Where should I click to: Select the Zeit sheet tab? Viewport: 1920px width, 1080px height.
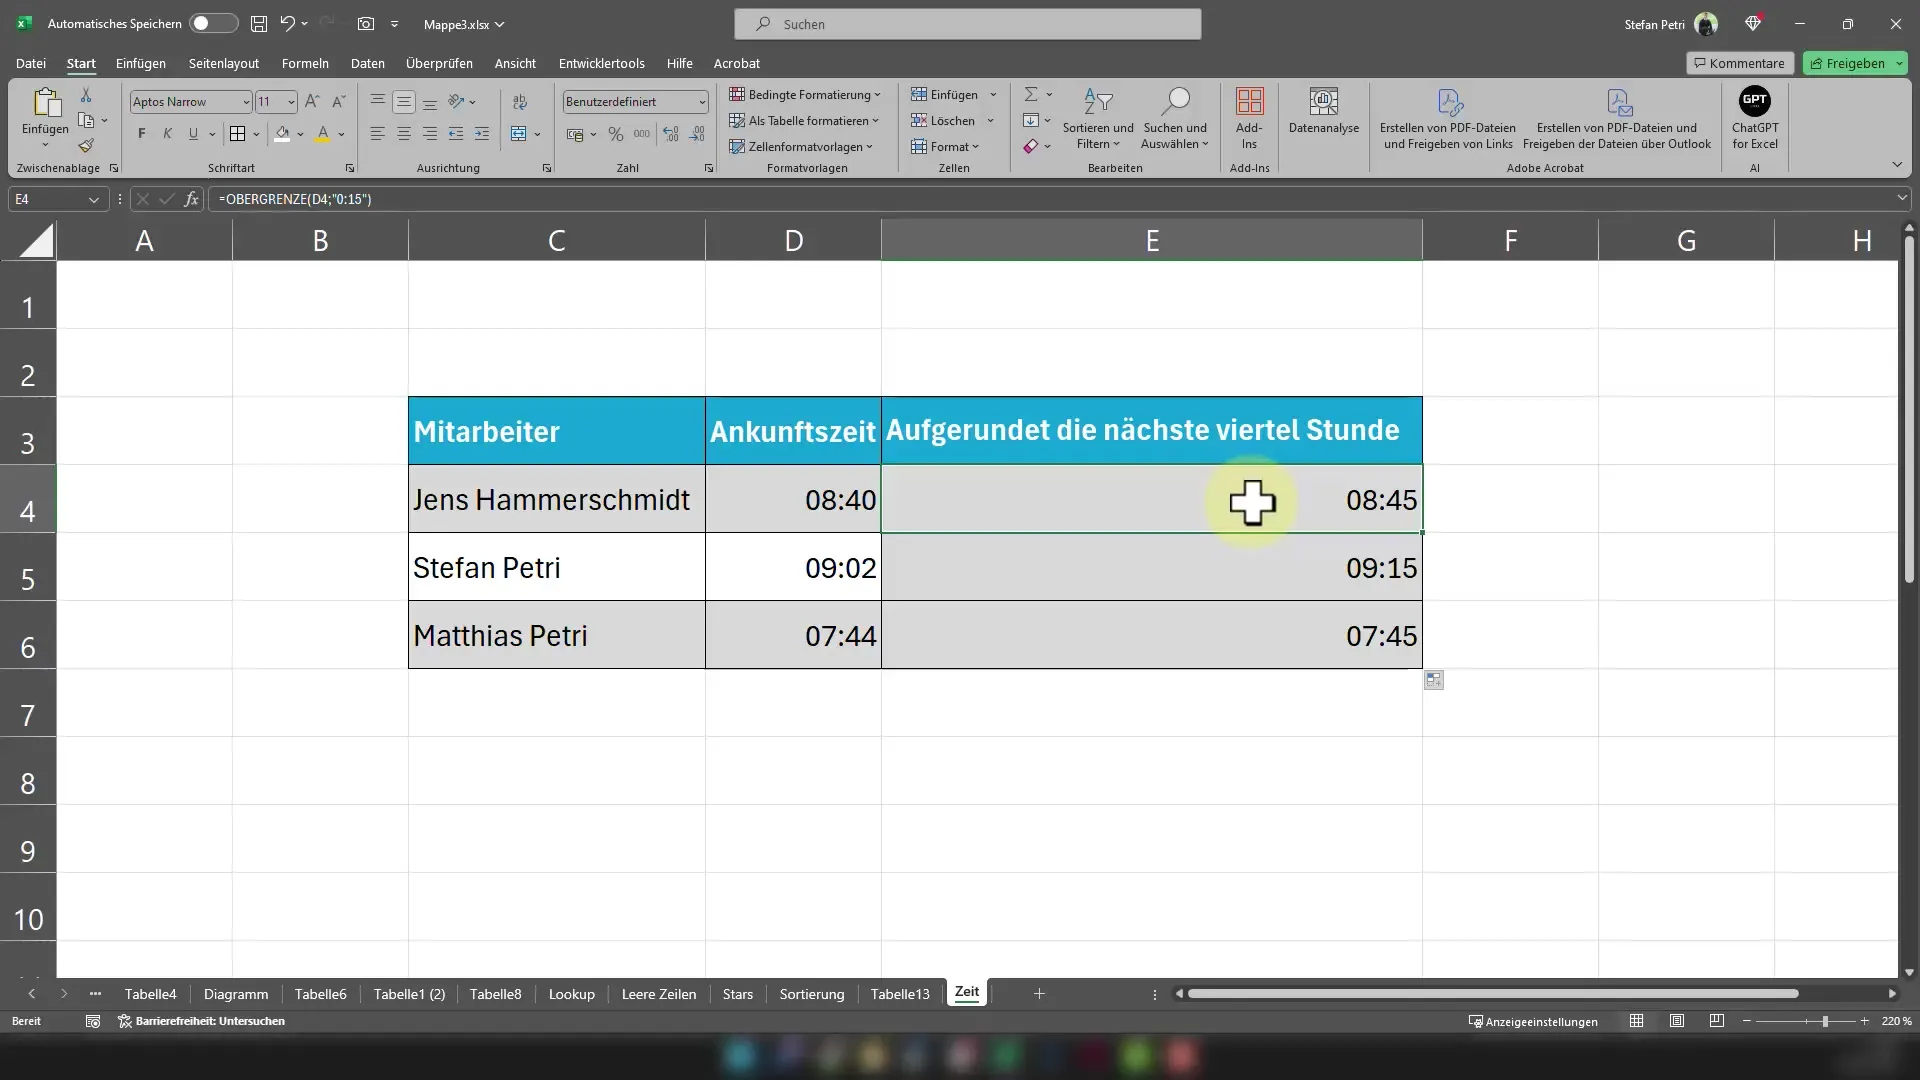tap(967, 993)
